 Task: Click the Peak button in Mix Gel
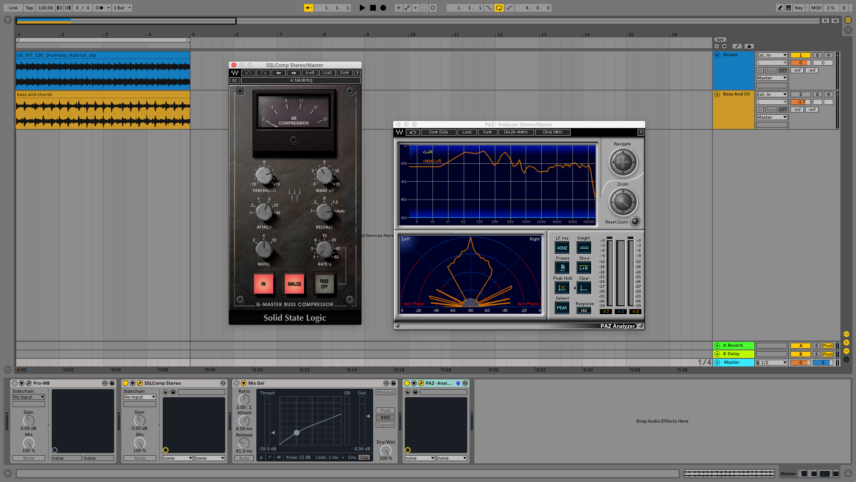[385, 410]
